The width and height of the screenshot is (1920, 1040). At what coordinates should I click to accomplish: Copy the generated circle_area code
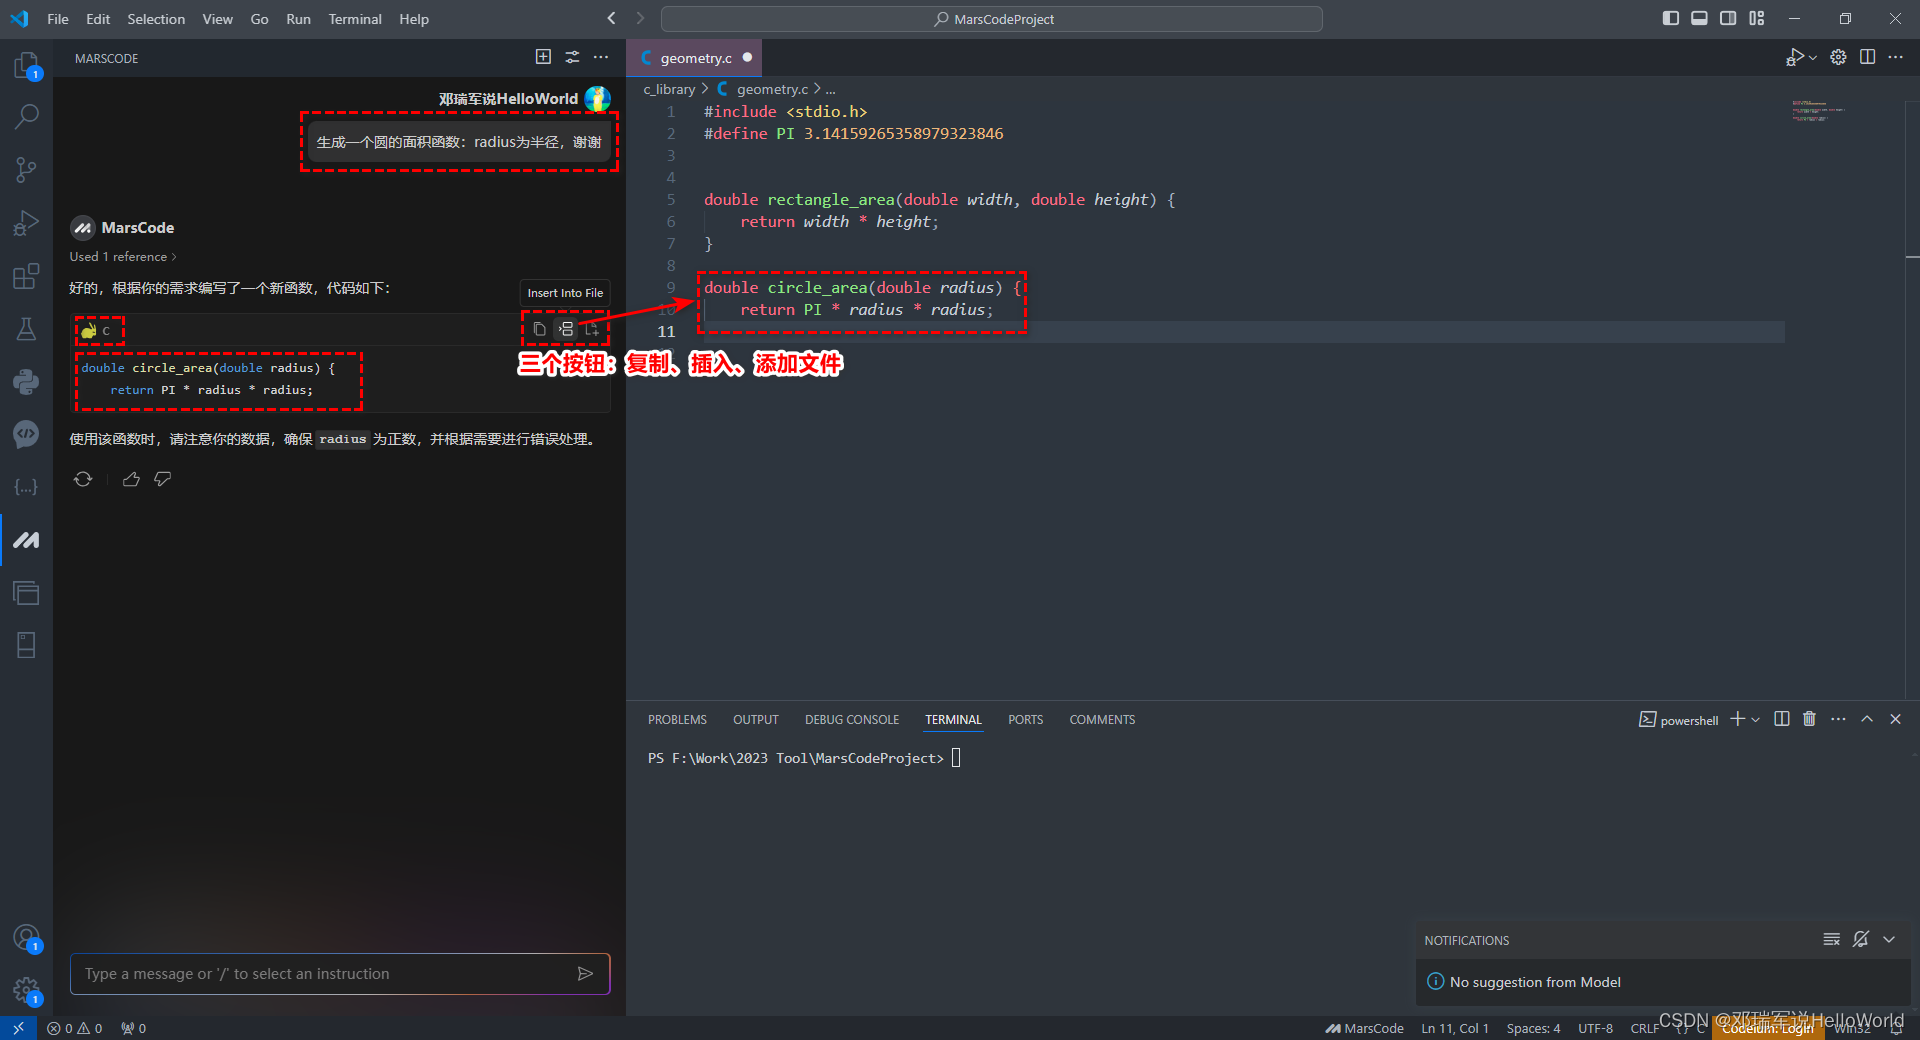[x=539, y=329]
